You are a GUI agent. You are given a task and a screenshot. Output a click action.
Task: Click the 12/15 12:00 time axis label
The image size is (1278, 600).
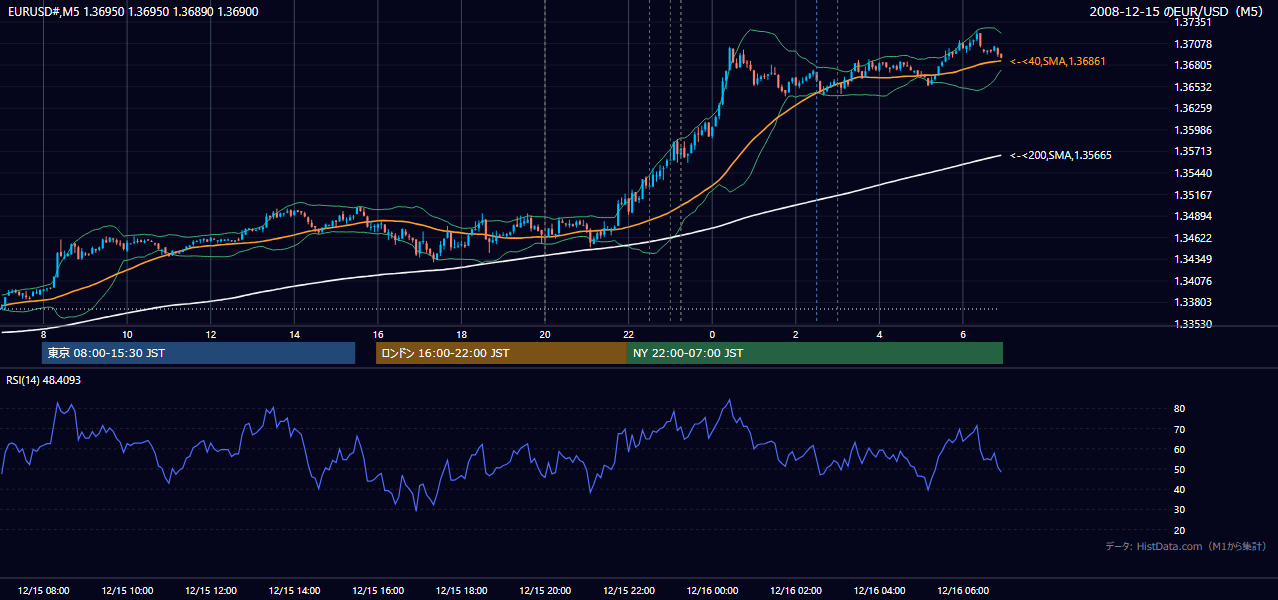(211, 591)
